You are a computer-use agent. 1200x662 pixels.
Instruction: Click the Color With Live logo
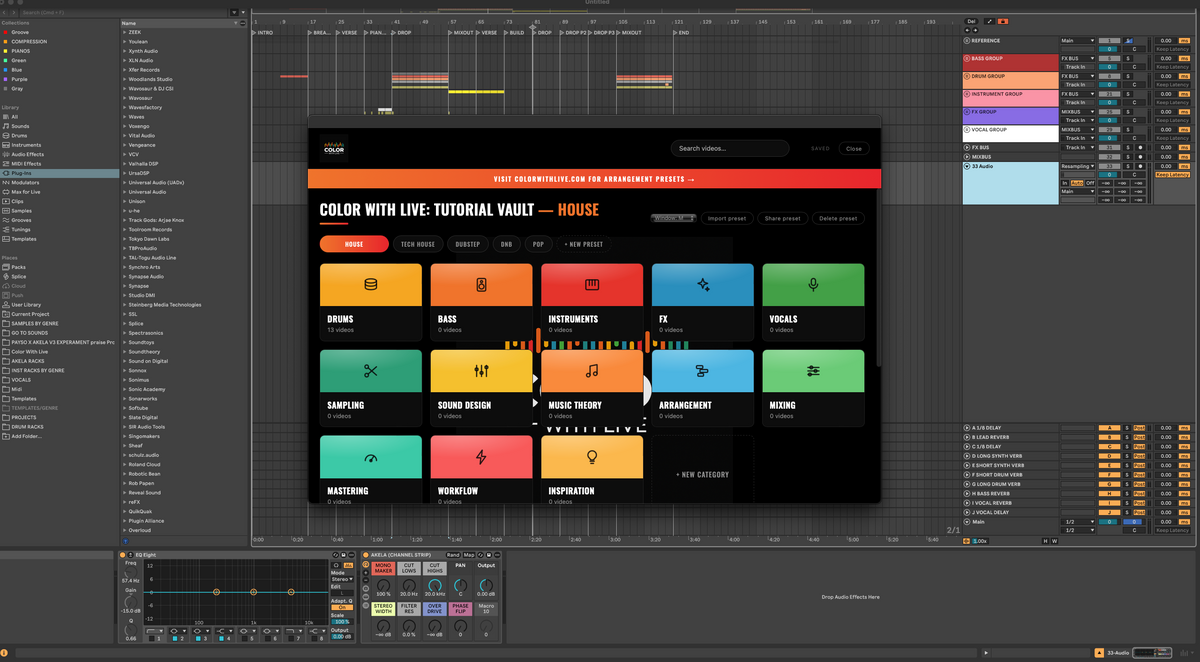click(334, 148)
